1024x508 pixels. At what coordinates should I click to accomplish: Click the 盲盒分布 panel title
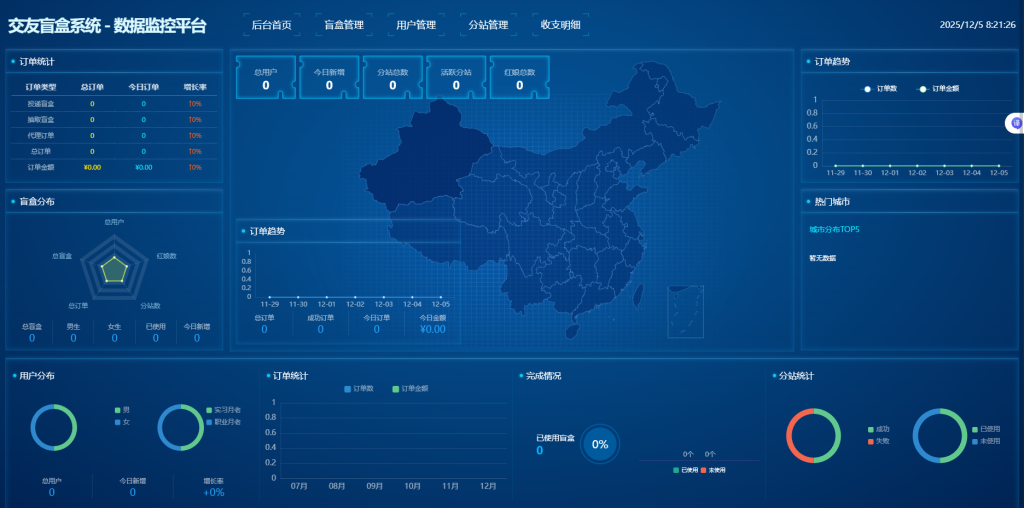37,202
